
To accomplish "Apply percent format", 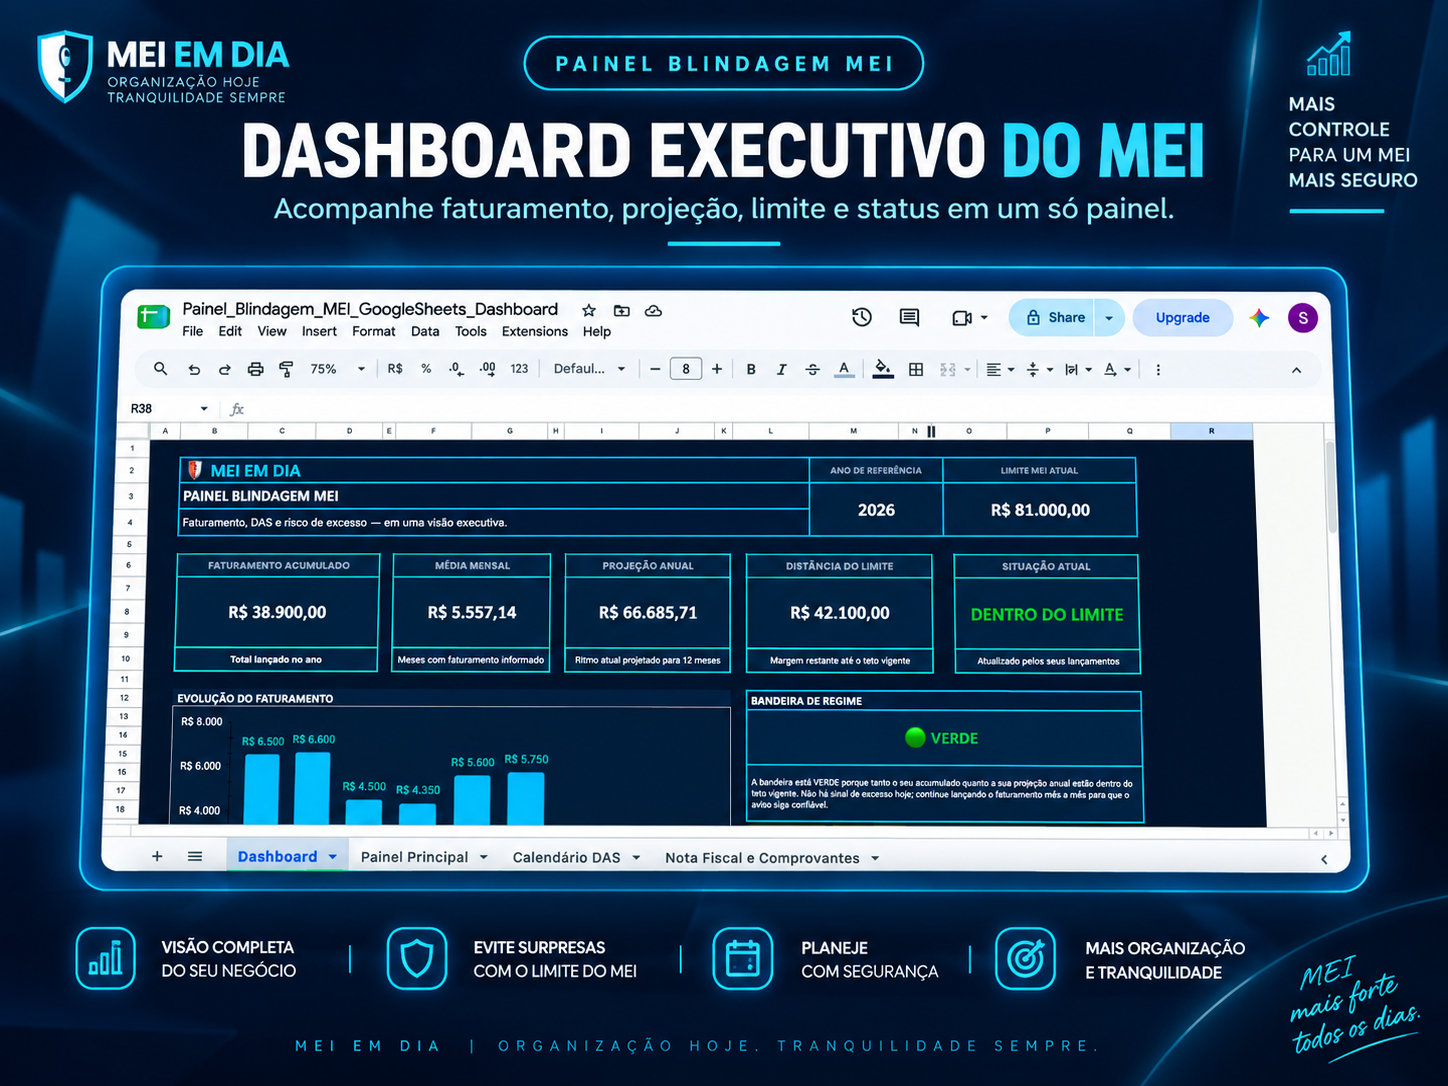I will (x=426, y=369).
